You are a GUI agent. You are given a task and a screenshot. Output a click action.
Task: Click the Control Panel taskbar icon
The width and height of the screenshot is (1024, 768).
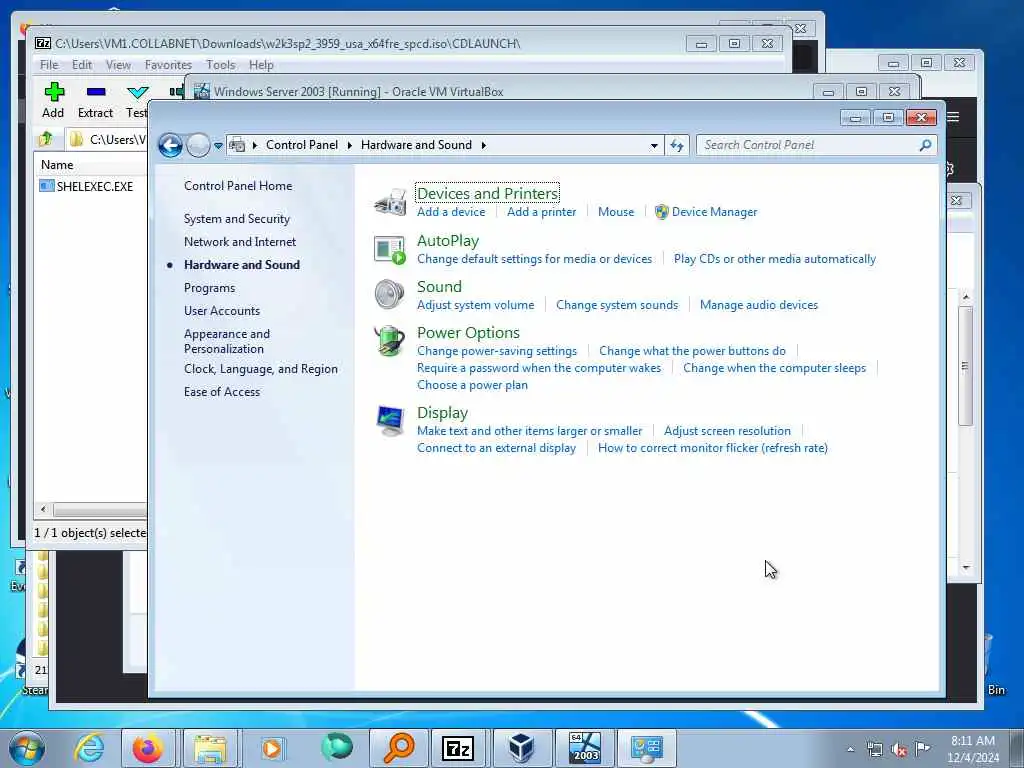pos(647,748)
